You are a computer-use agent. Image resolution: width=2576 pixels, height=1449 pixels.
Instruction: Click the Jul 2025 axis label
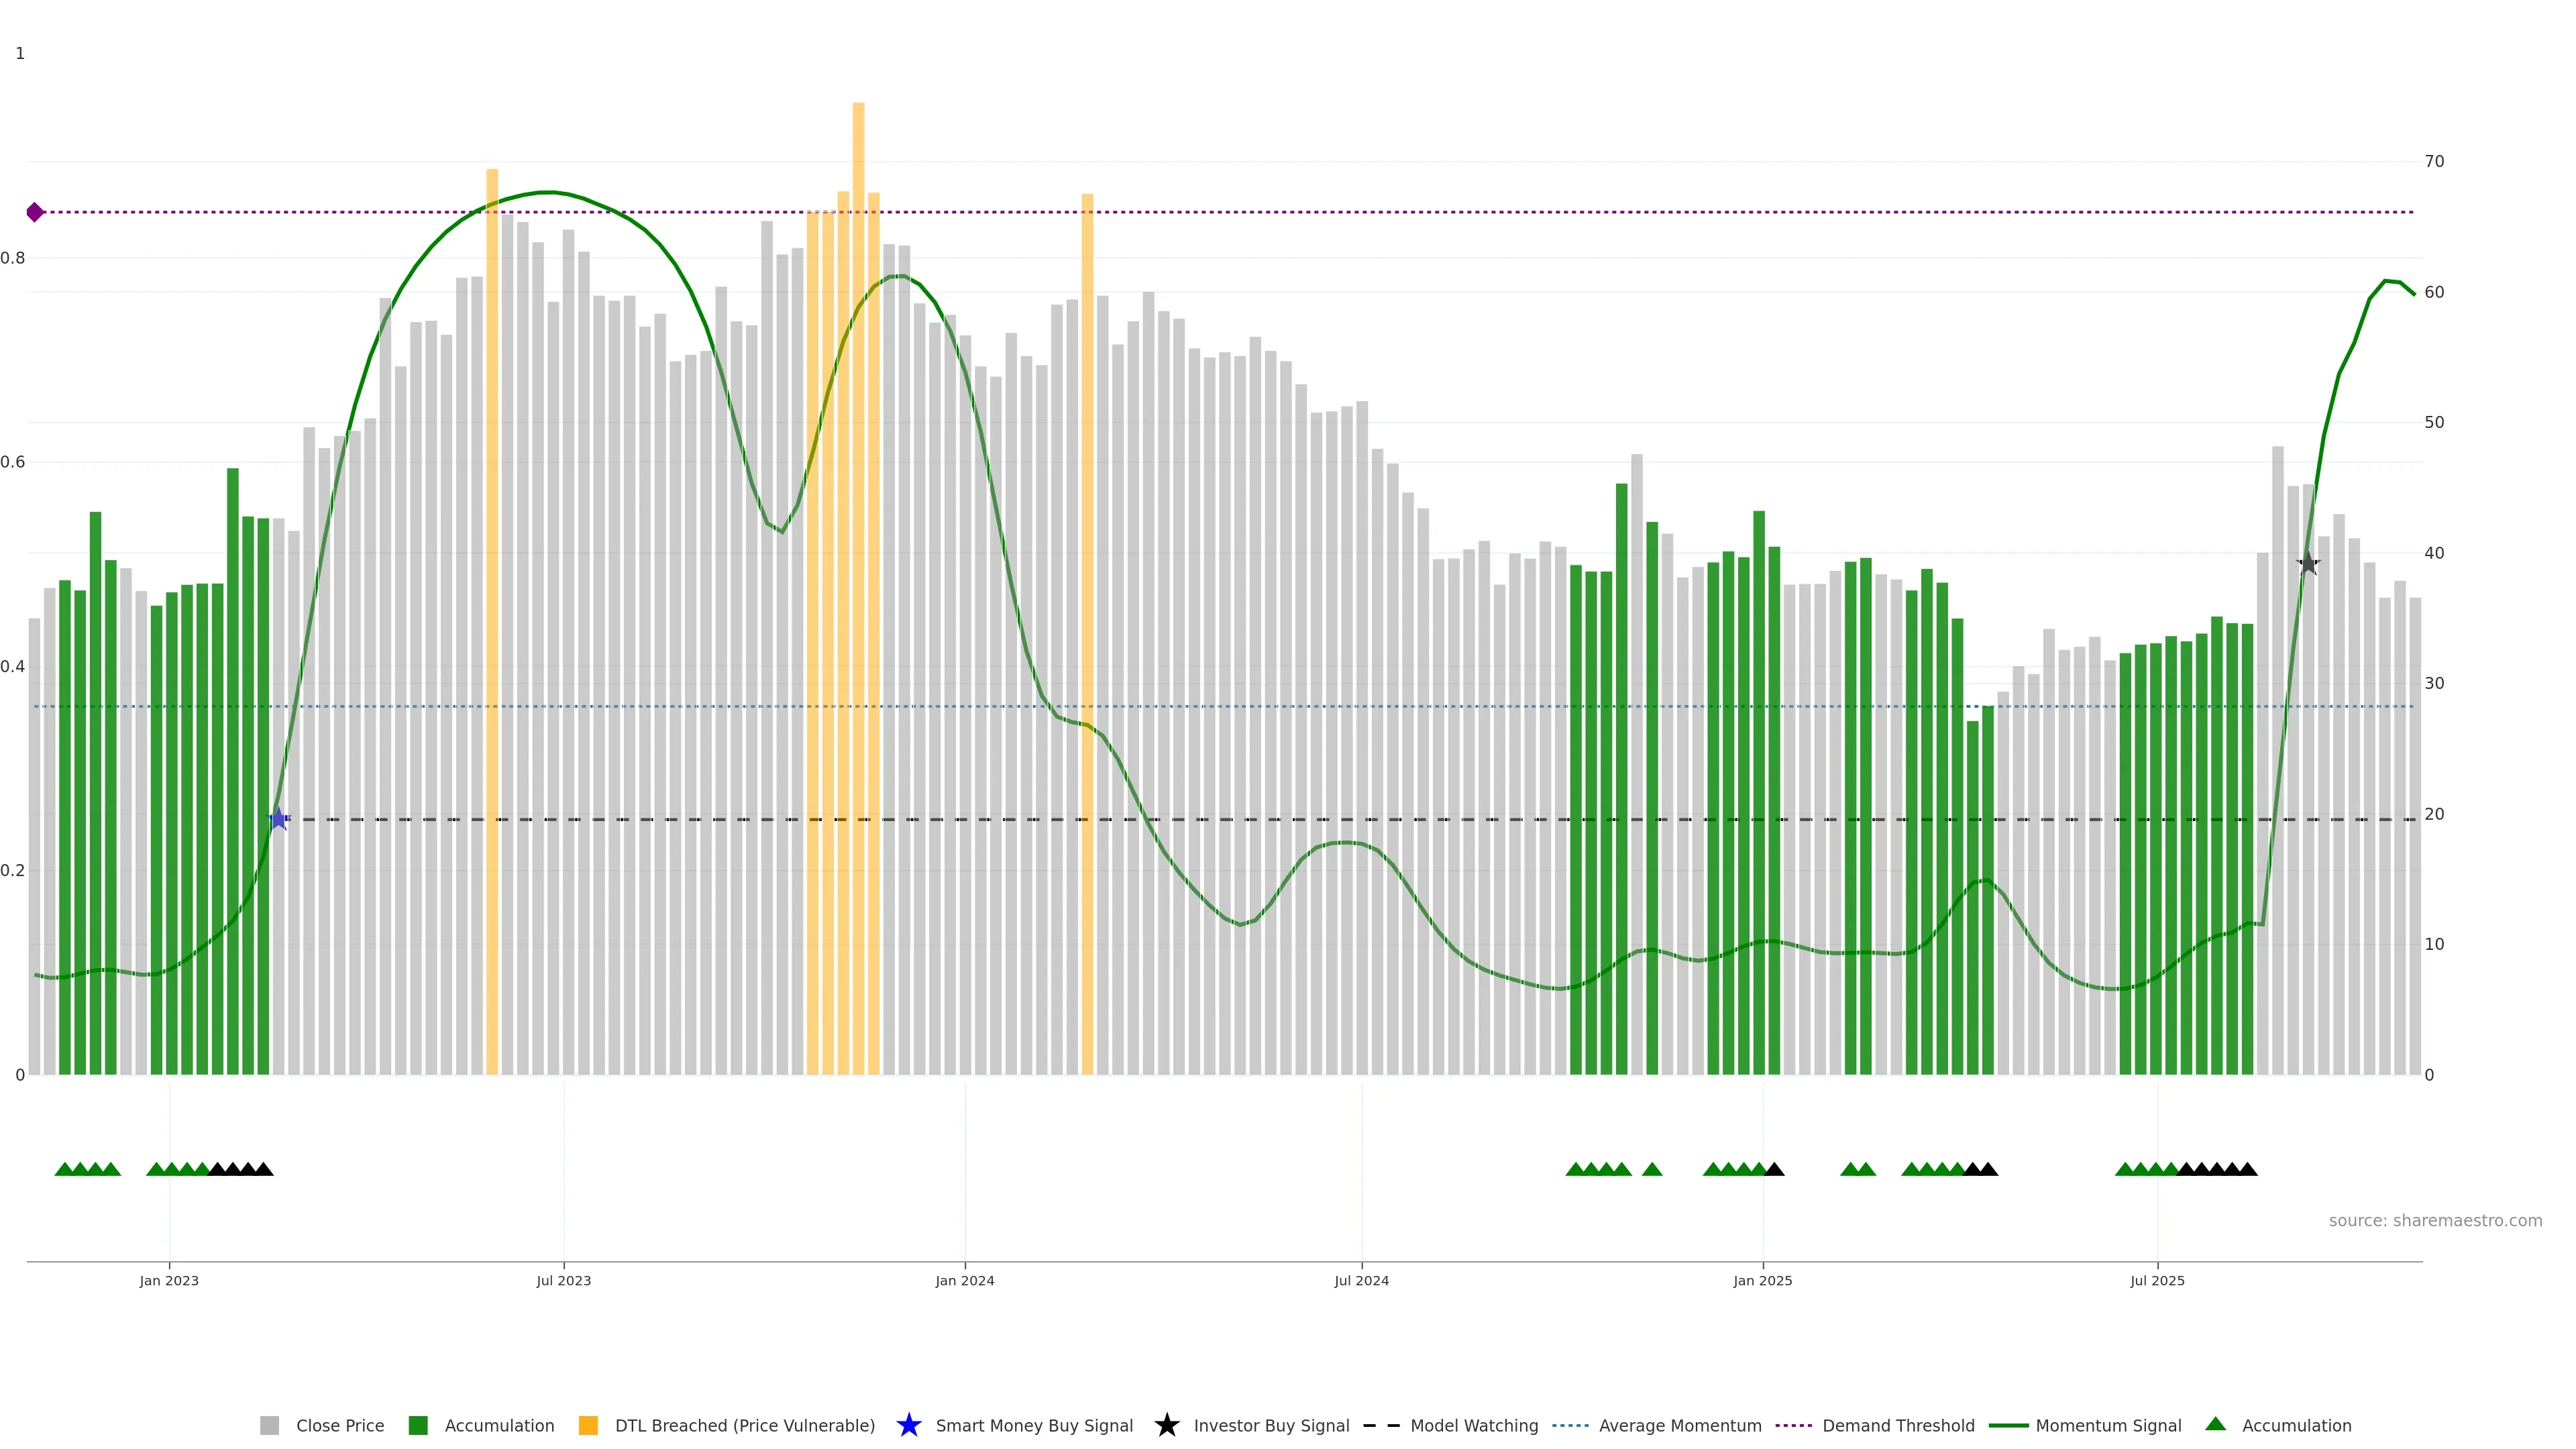(x=2157, y=1281)
